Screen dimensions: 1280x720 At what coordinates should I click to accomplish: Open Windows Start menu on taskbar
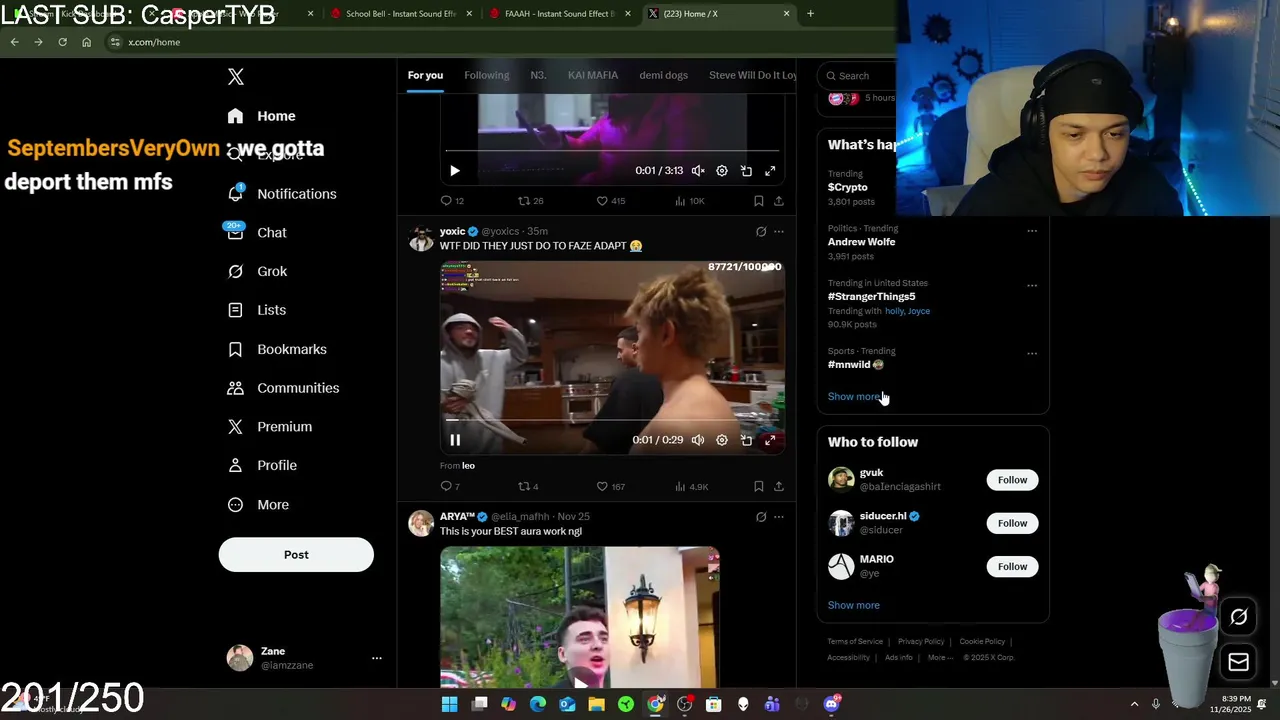coord(450,705)
